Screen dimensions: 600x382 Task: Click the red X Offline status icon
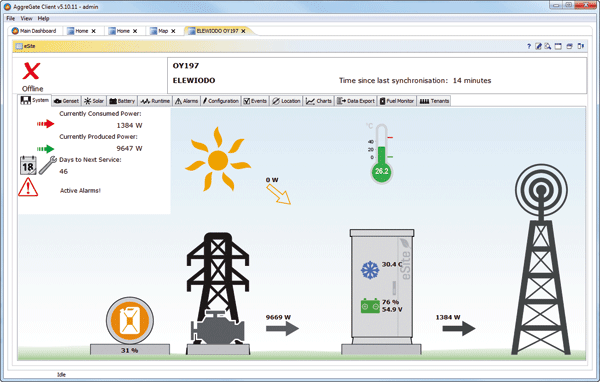coord(31,71)
